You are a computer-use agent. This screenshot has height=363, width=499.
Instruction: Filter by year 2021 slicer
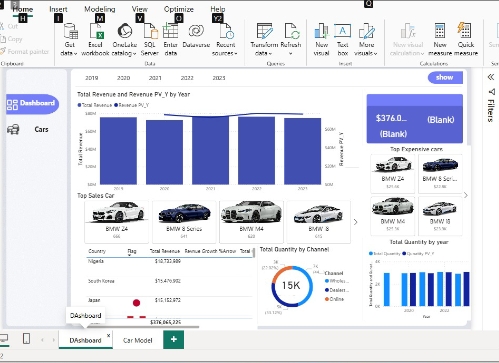[155, 78]
